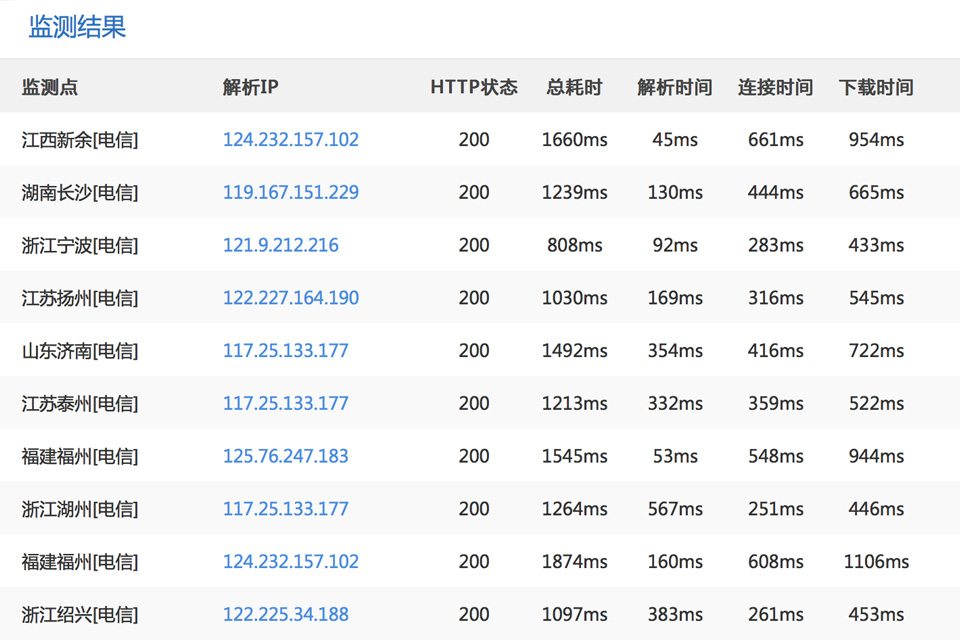Screen dimensions: 960x640
Task: Click the 下载时间 column header
Action: click(x=876, y=87)
